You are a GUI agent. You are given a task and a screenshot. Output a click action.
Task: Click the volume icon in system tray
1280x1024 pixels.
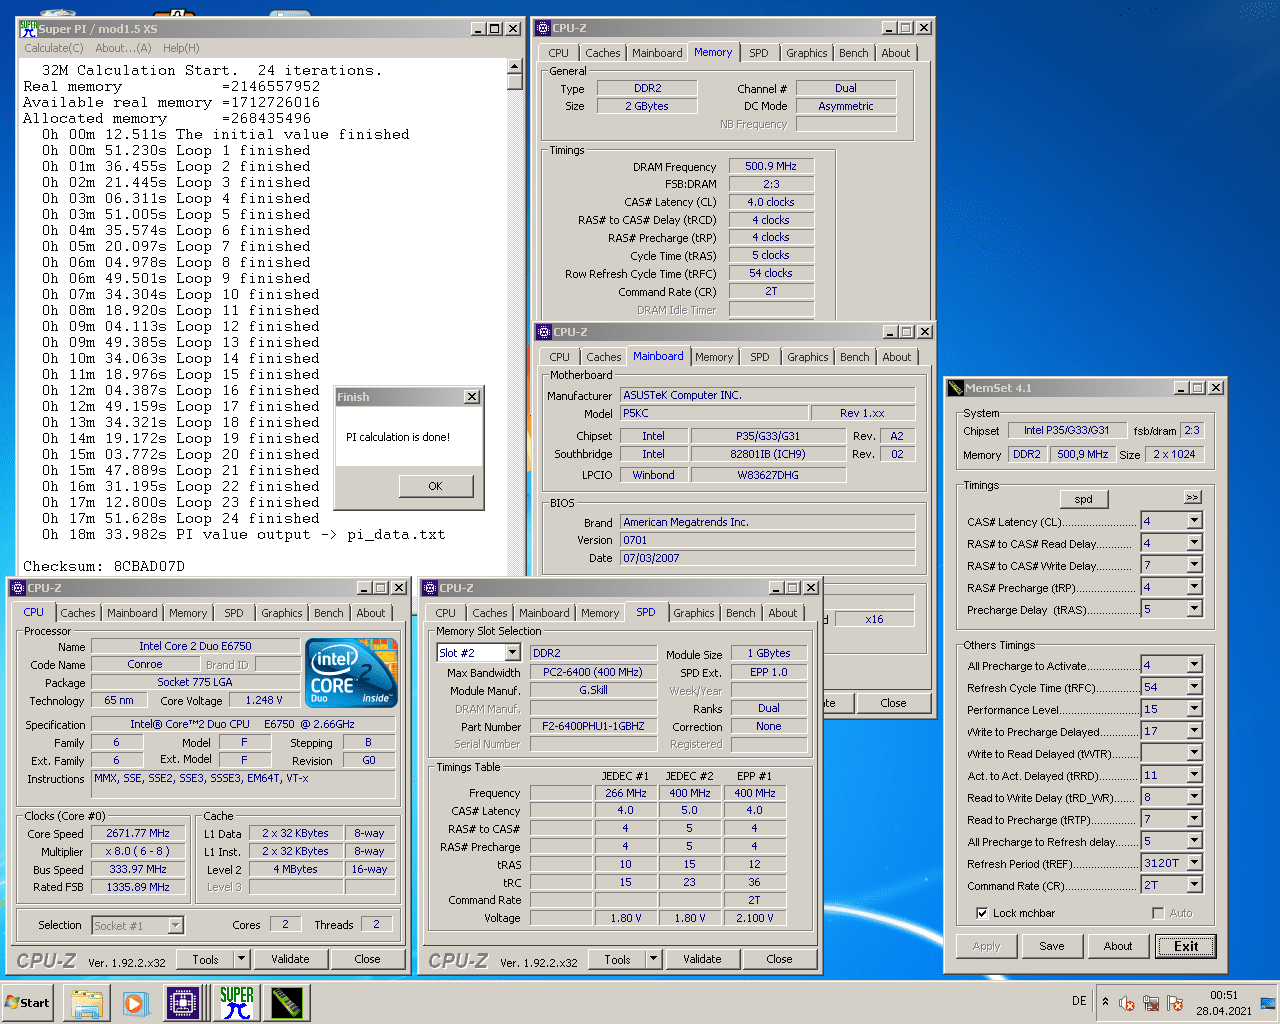tap(1127, 1003)
